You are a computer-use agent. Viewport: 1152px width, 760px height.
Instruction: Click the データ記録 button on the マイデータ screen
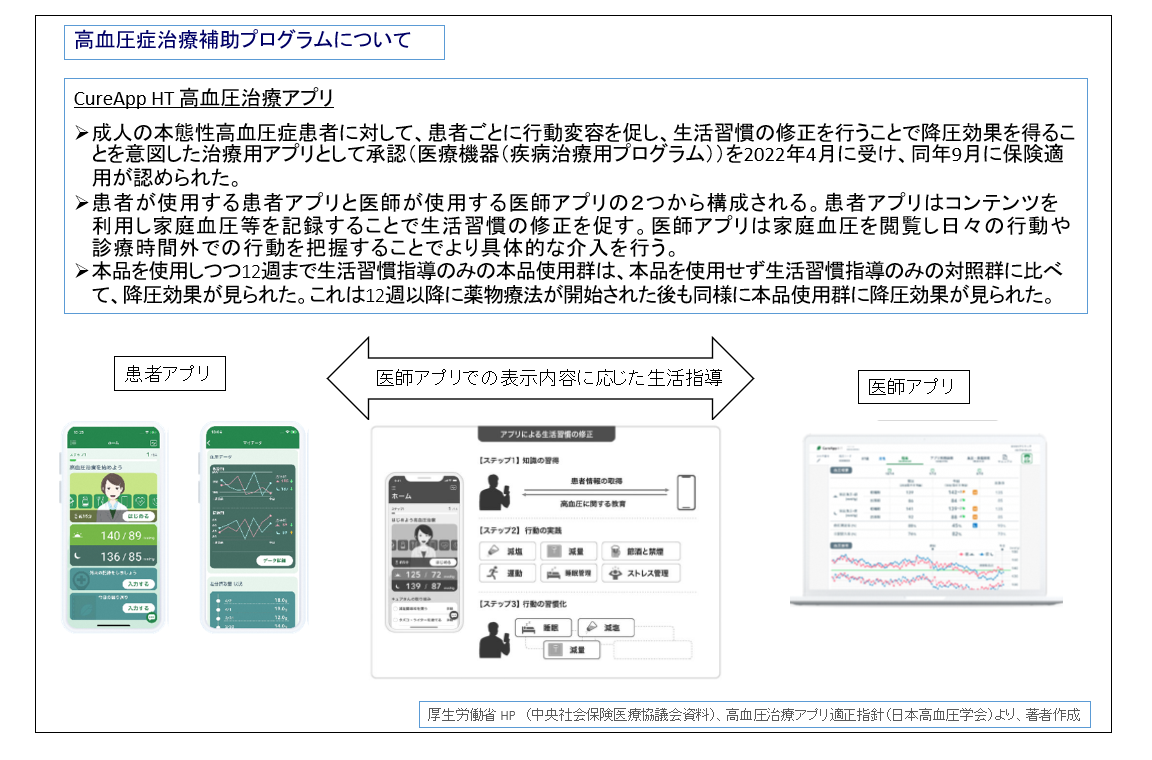pyautogui.click(x=275, y=559)
